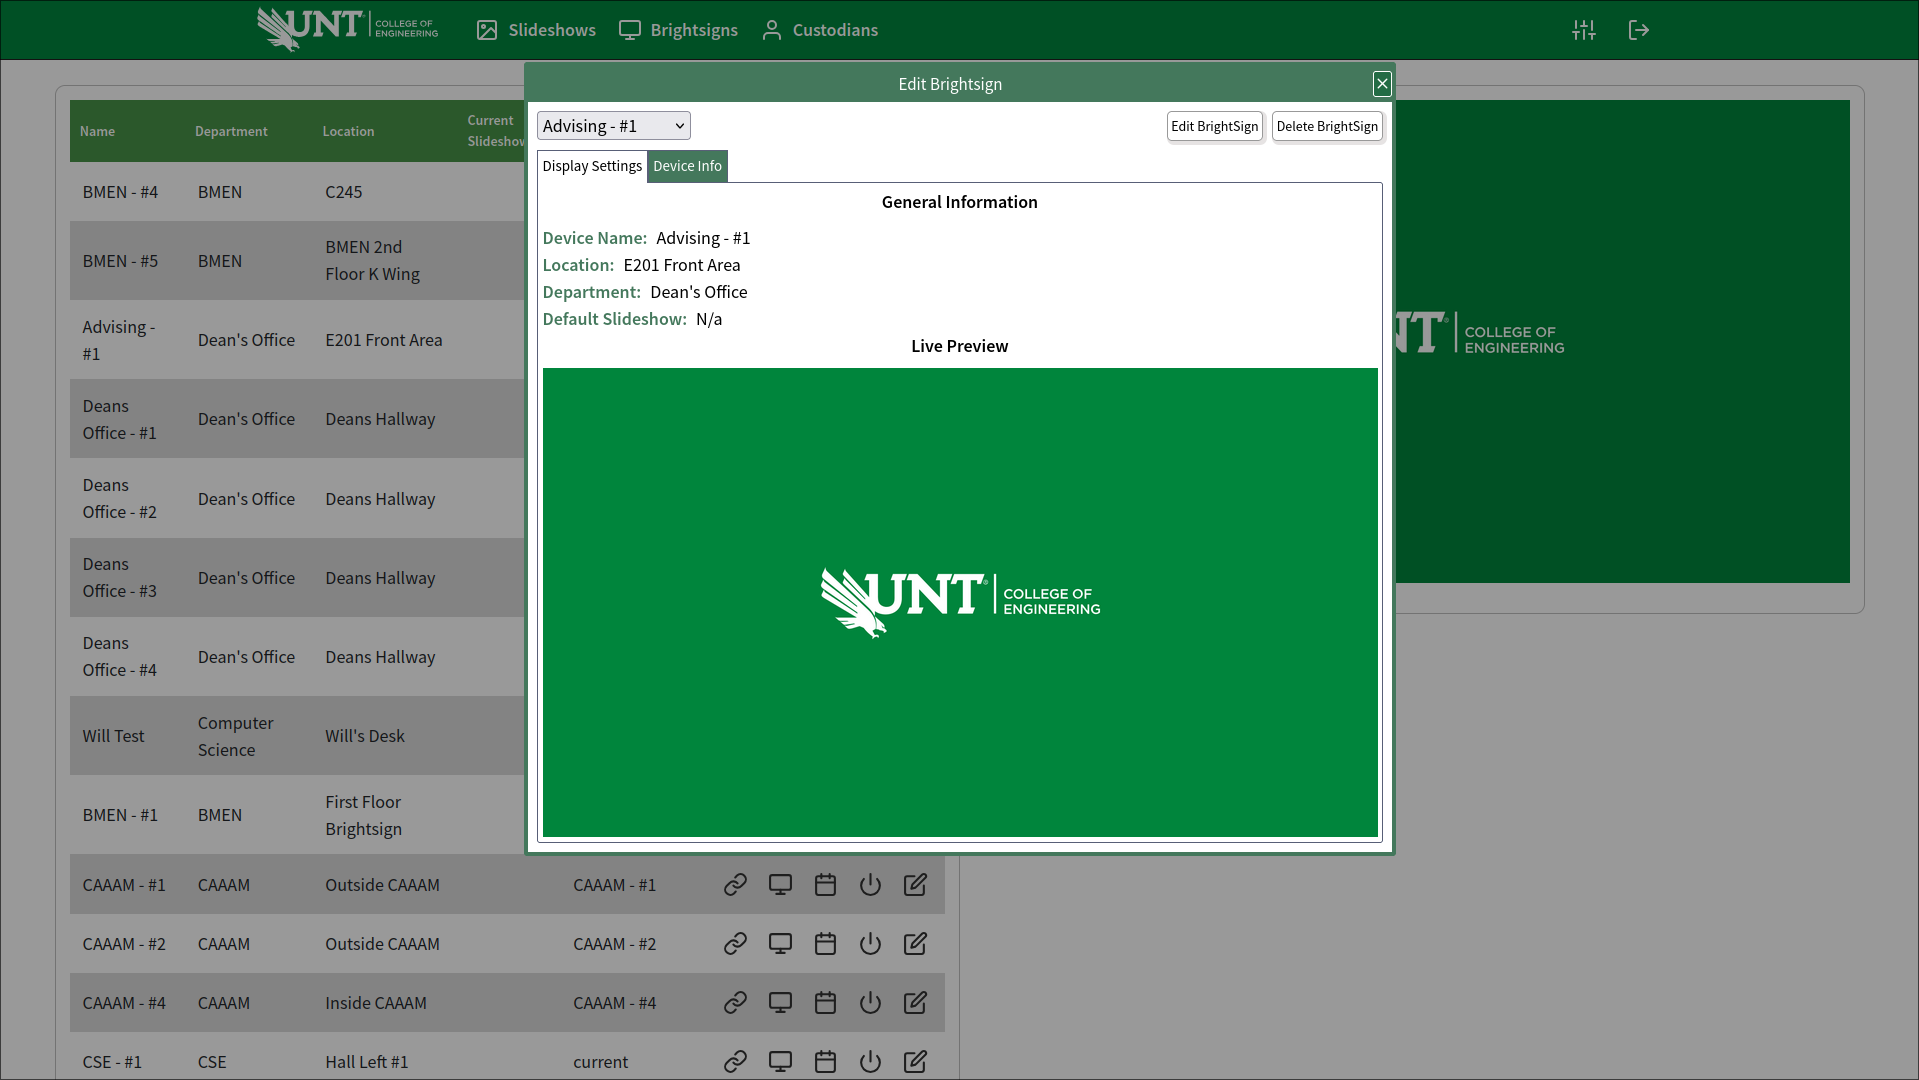The width and height of the screenshot is (1919, 1080).
Task: Select the BMEN - #5 row name
Action: point(120,261)
